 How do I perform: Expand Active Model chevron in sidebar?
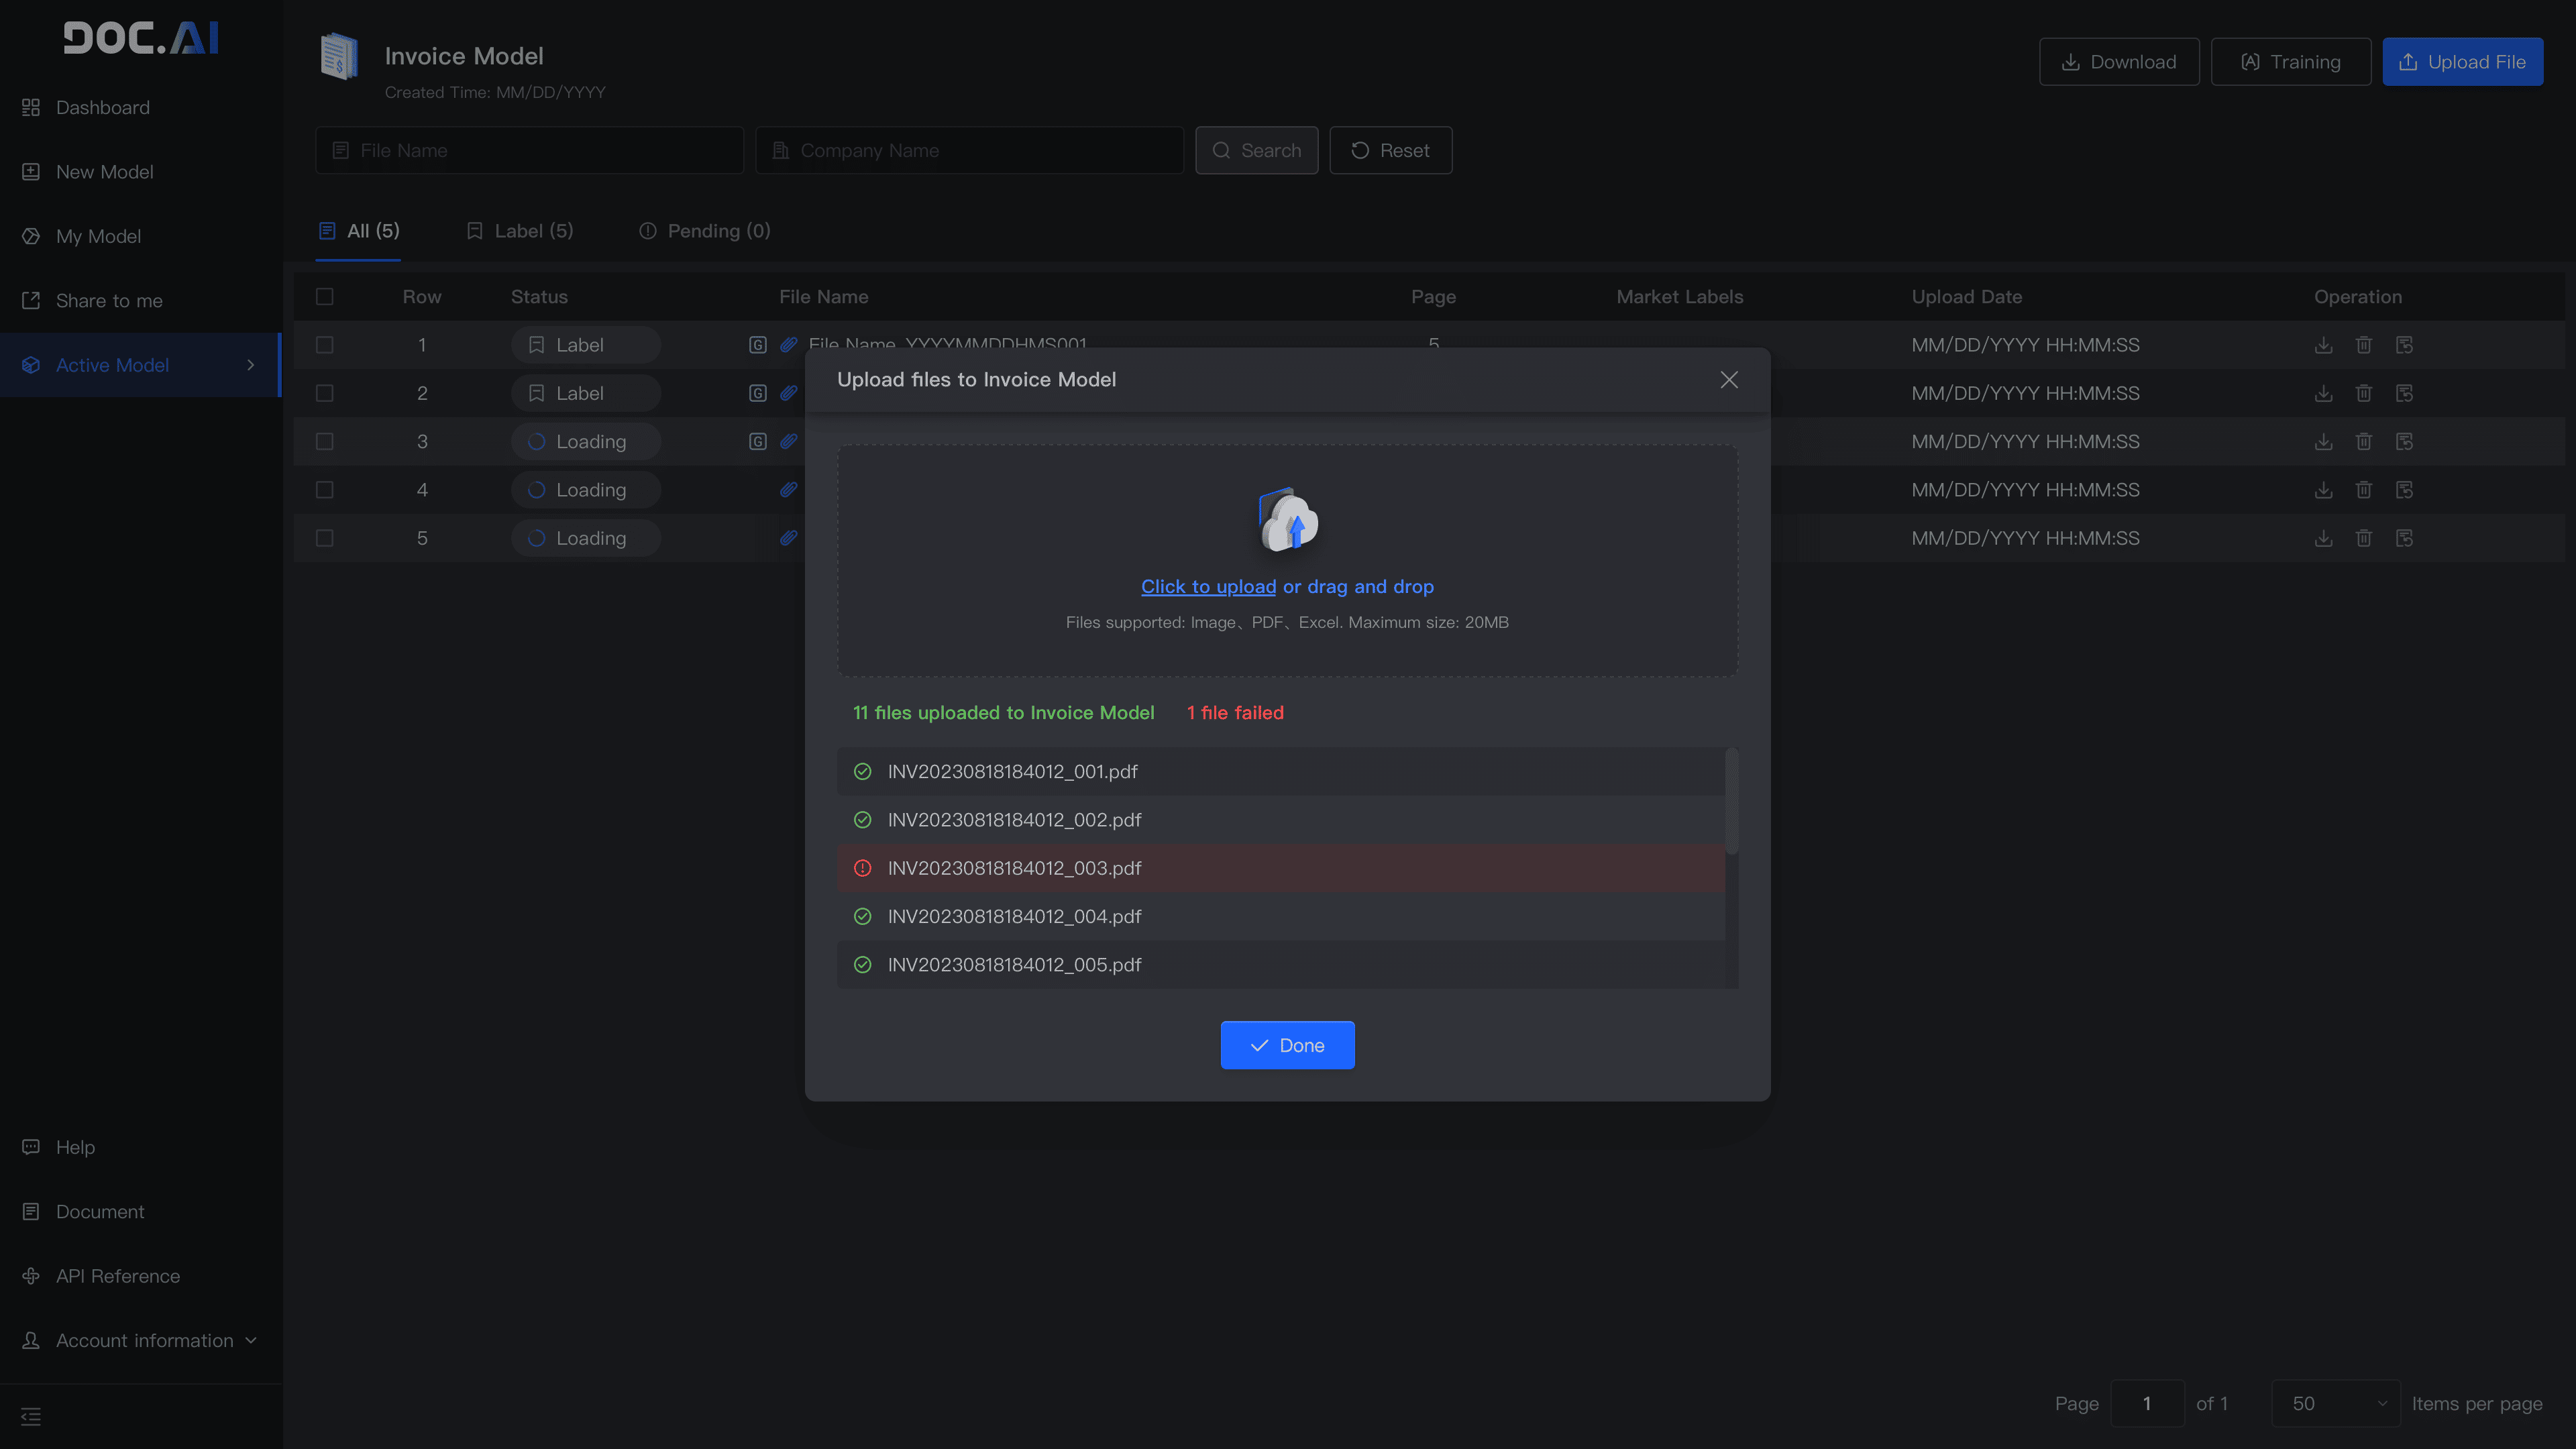[x=251, y=365]
